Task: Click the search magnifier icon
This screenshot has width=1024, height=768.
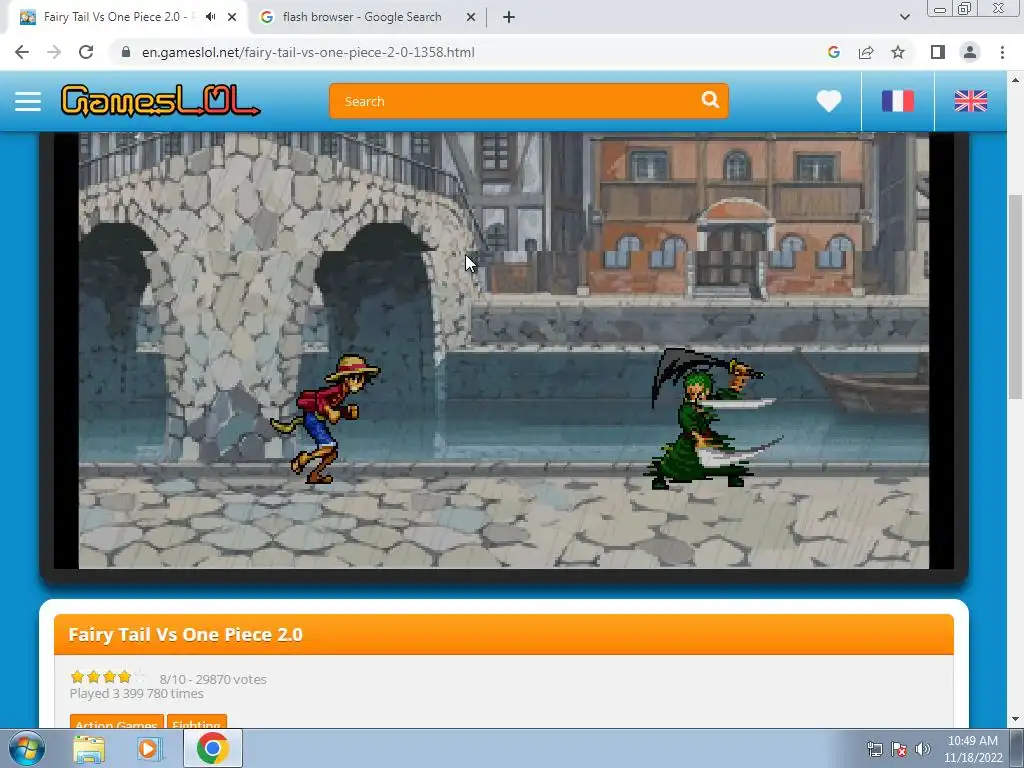Action: pyautogui.click(x=710, y=100)
